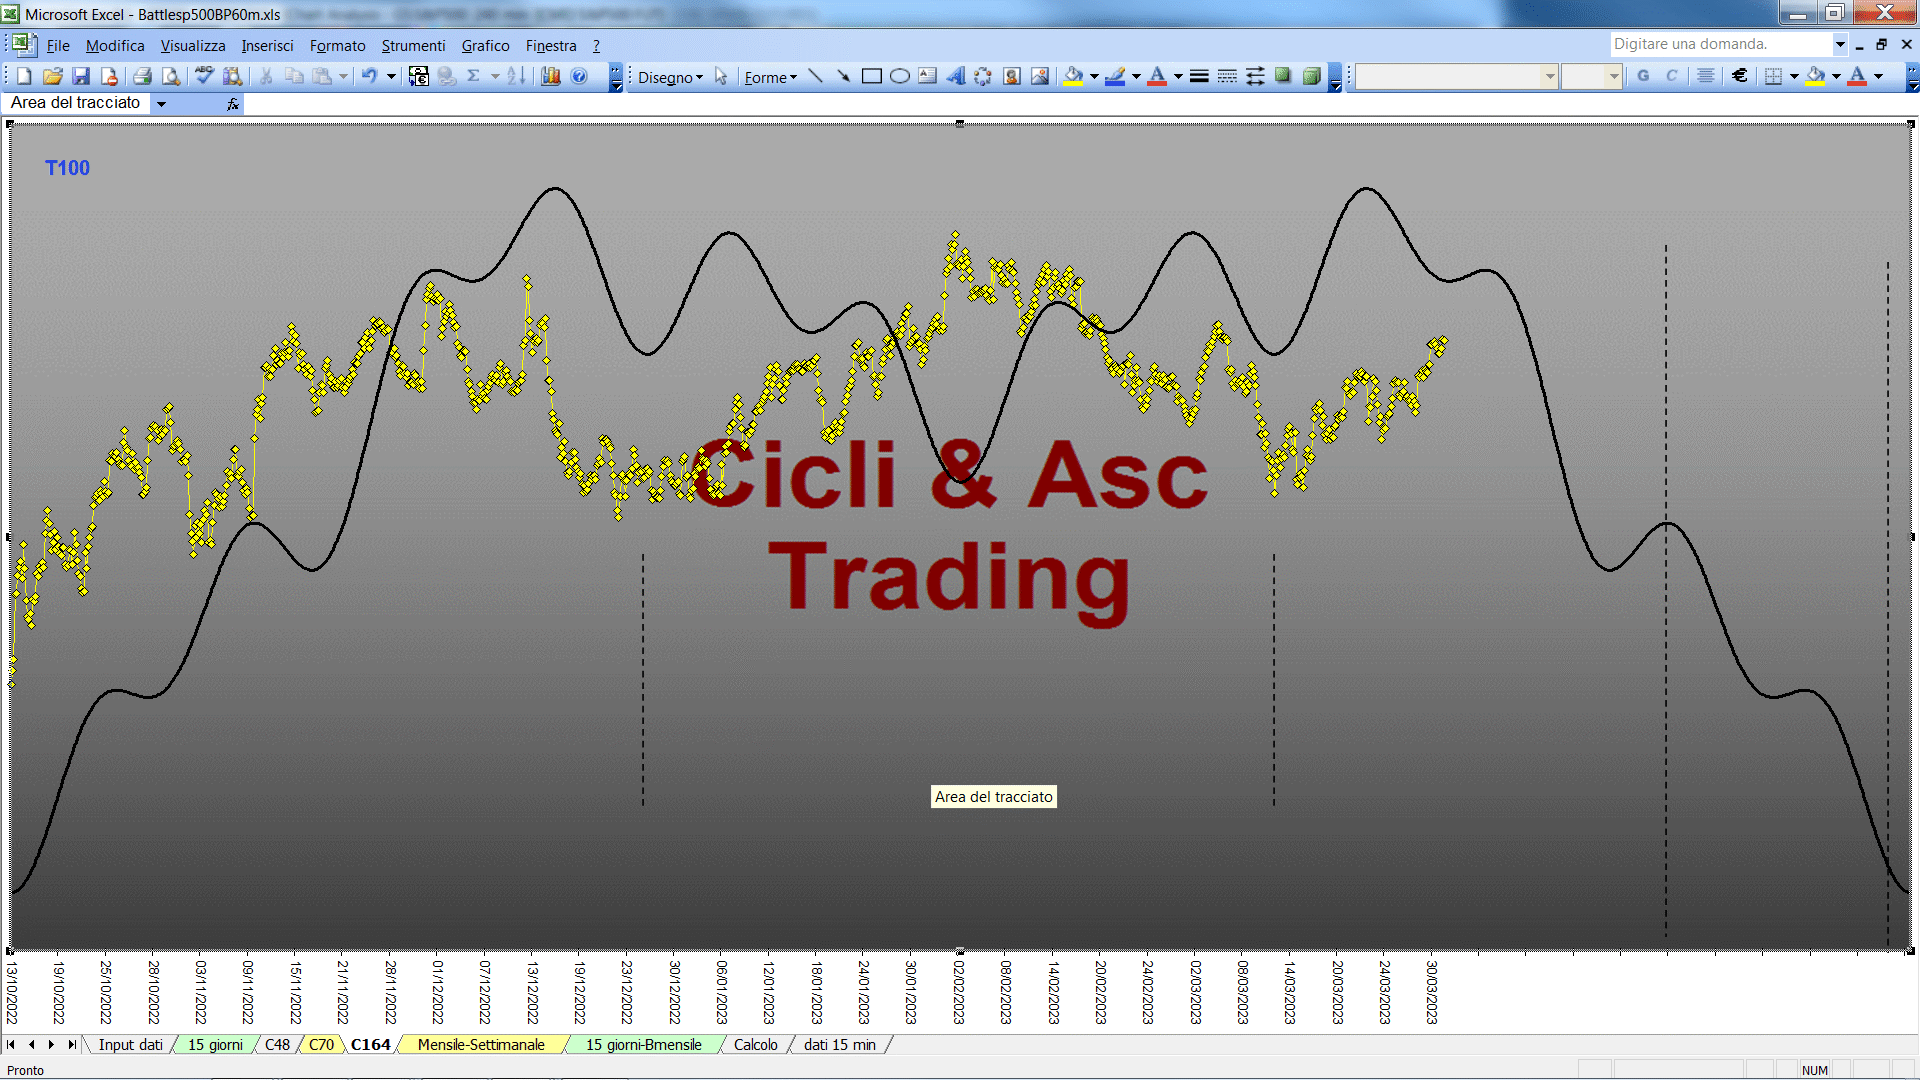This screenshot has height=1080, width=1920.
Task: Click the Arrow Style icon
Action: 1255,76
